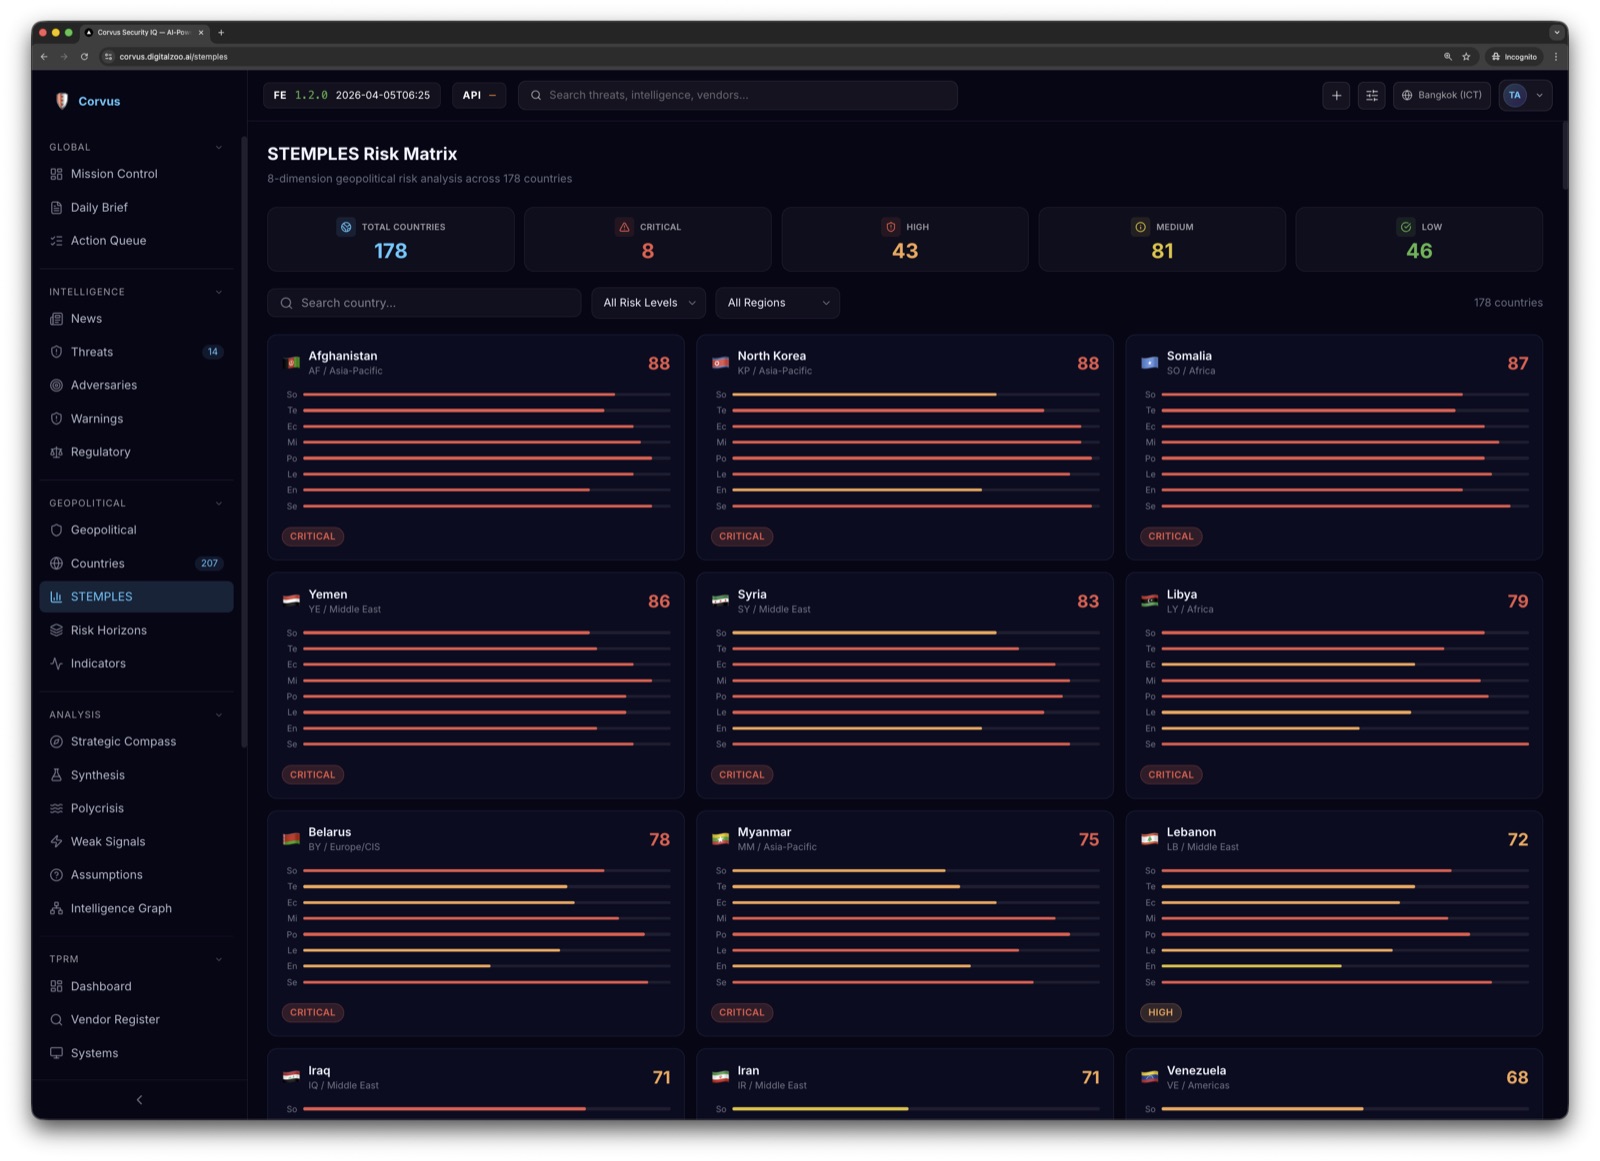
Task: Click the Countries globe icon
Action: 56,564
